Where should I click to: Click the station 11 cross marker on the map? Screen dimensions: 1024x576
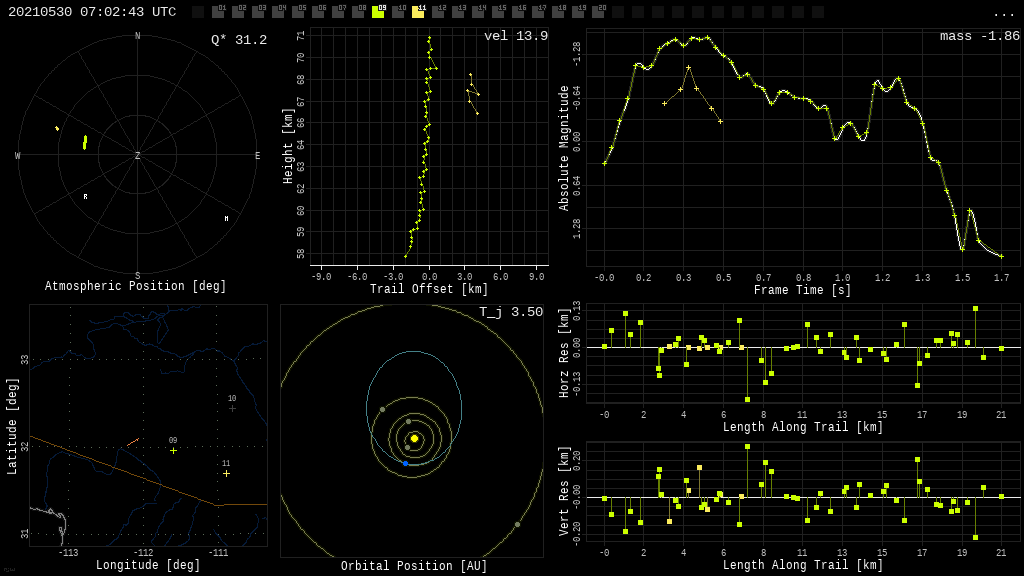click(x=226, y=473)
